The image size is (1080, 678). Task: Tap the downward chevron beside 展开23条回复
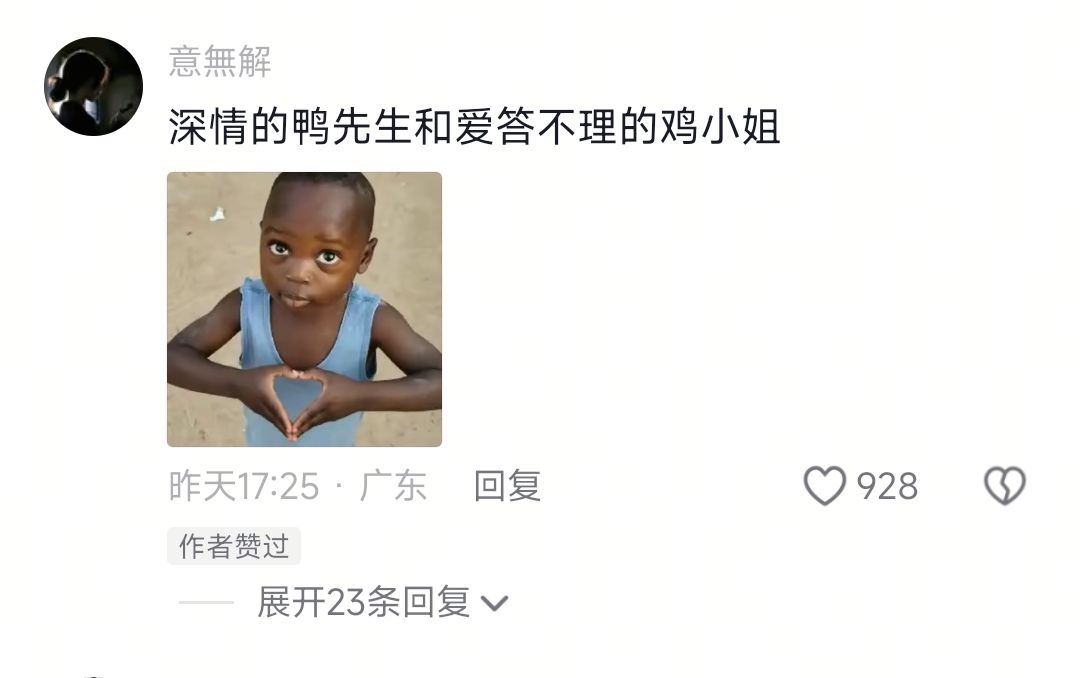pyautogui.click(x=494, y=604)
